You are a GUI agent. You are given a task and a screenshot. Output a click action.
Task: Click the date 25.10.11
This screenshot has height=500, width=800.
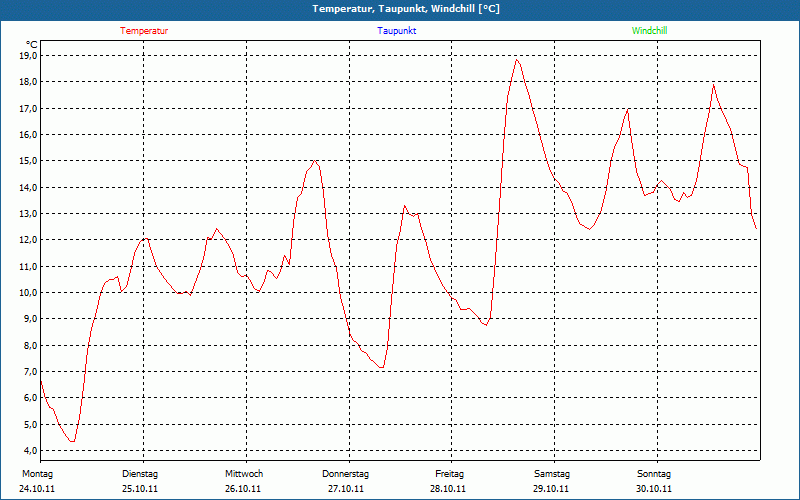coord(140,489)
